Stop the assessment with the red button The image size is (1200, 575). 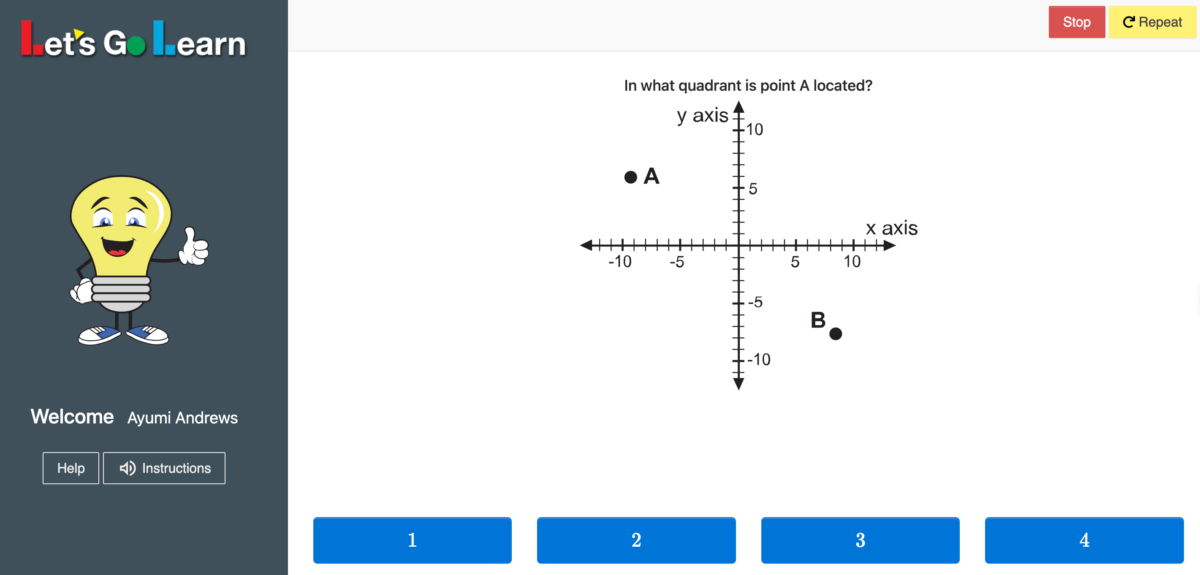pyautogui.click(x=1077, y=22)
